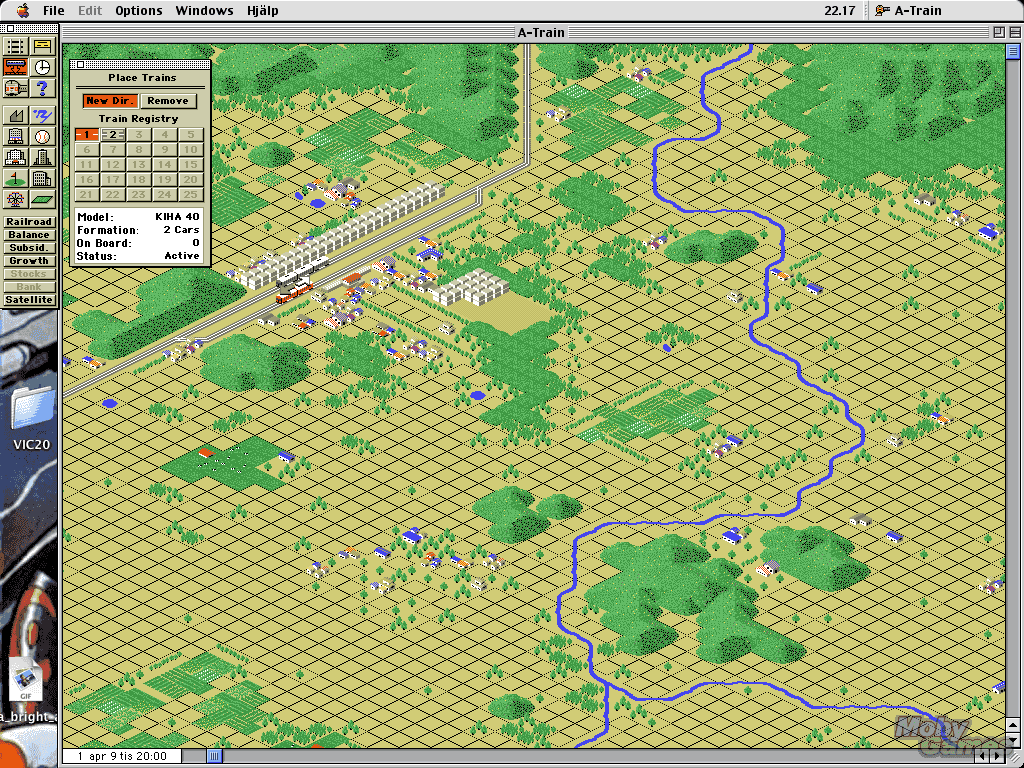
Task: Open the Windows menu
Action: [204, 10]
